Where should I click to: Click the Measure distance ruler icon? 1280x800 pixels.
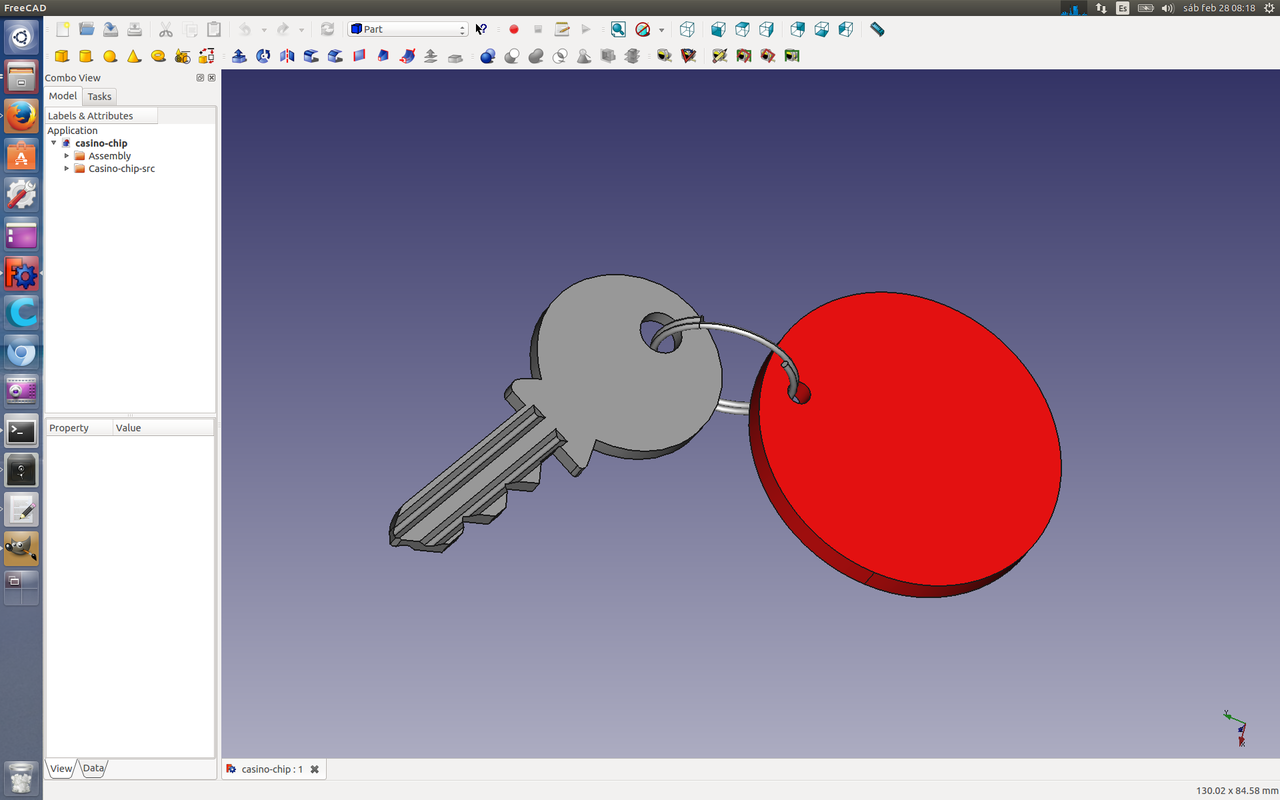[x=877, y=29]
